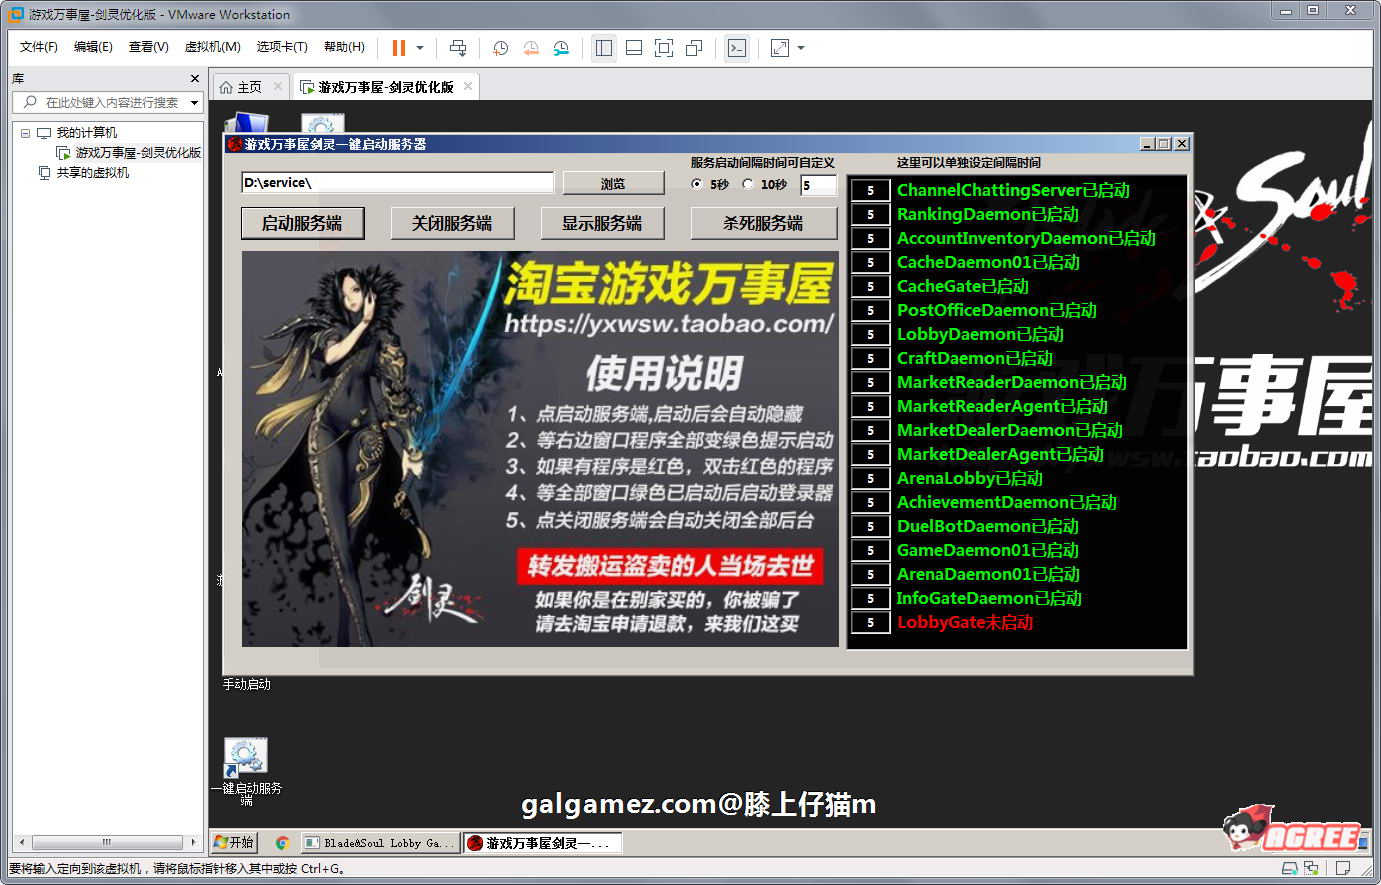Open the Snapshot Manager
Screen dimensions: 1381x885
559,47
